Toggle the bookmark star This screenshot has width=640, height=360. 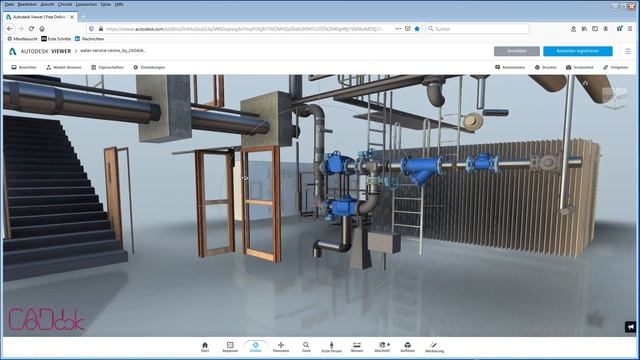(x=417, y=29)
